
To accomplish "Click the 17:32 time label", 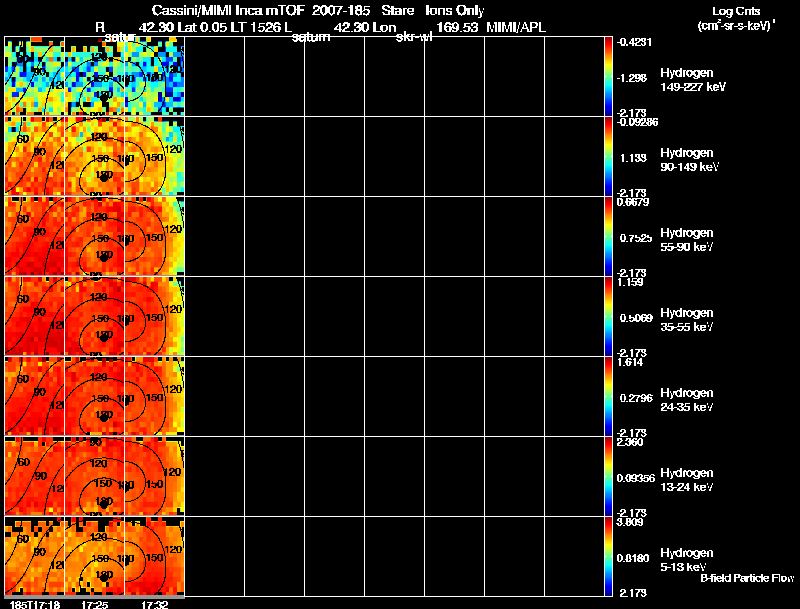I will pyautogui.click(x=155, y=604).
